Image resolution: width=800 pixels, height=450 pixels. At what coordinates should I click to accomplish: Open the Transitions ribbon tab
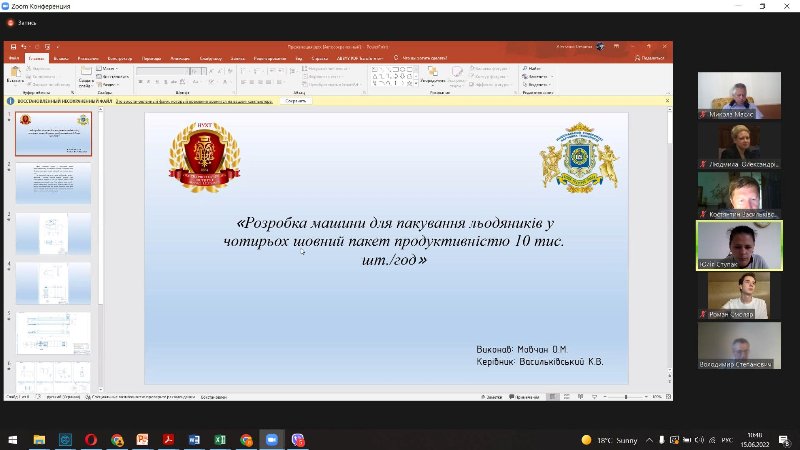pos(152,58)
